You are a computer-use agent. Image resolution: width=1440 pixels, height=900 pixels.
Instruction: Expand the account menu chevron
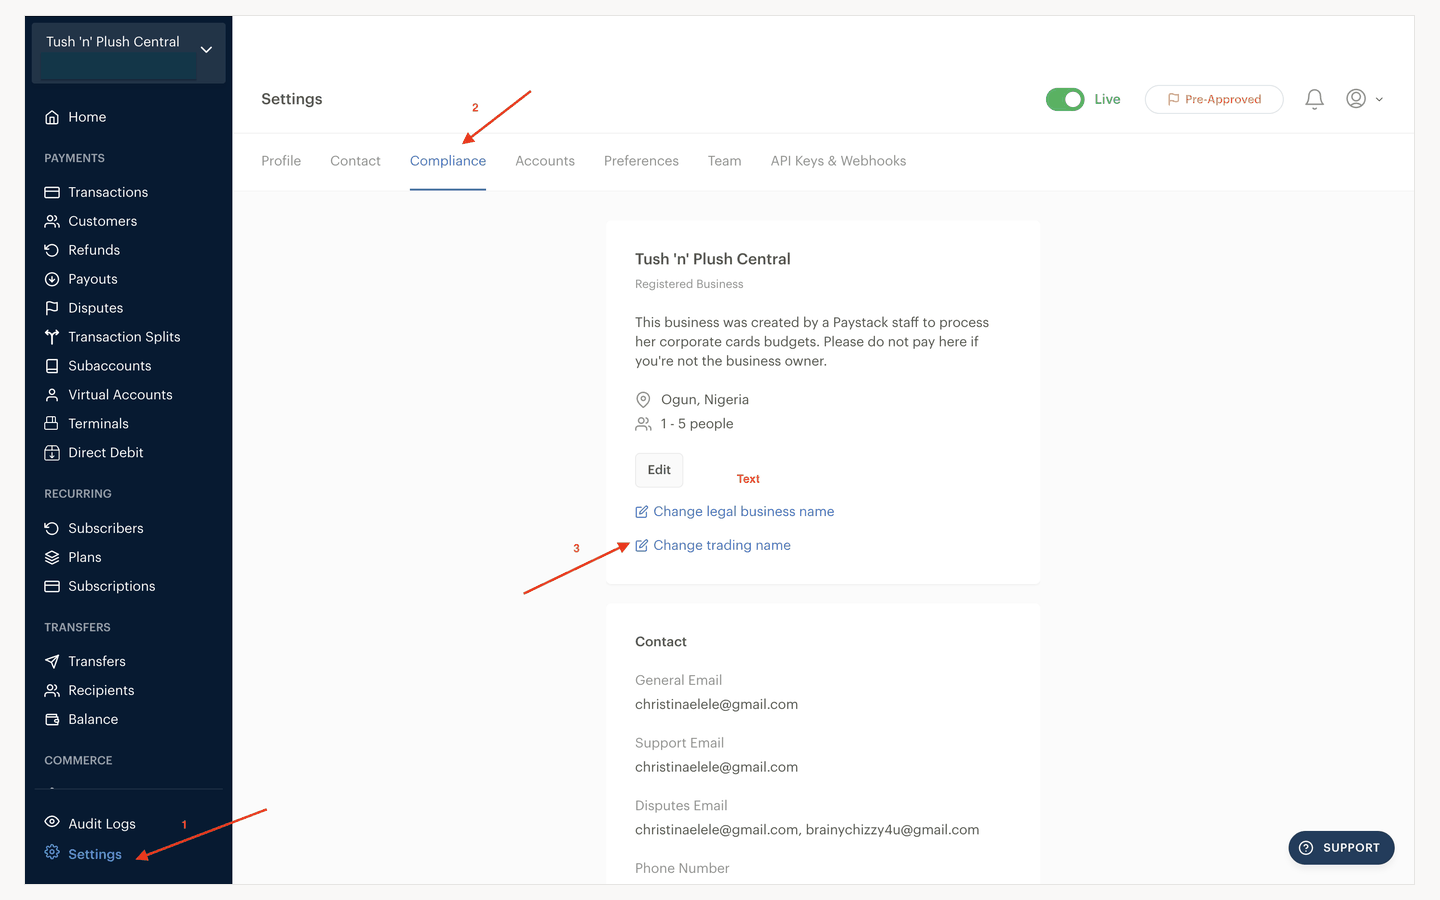[1380, 99]
